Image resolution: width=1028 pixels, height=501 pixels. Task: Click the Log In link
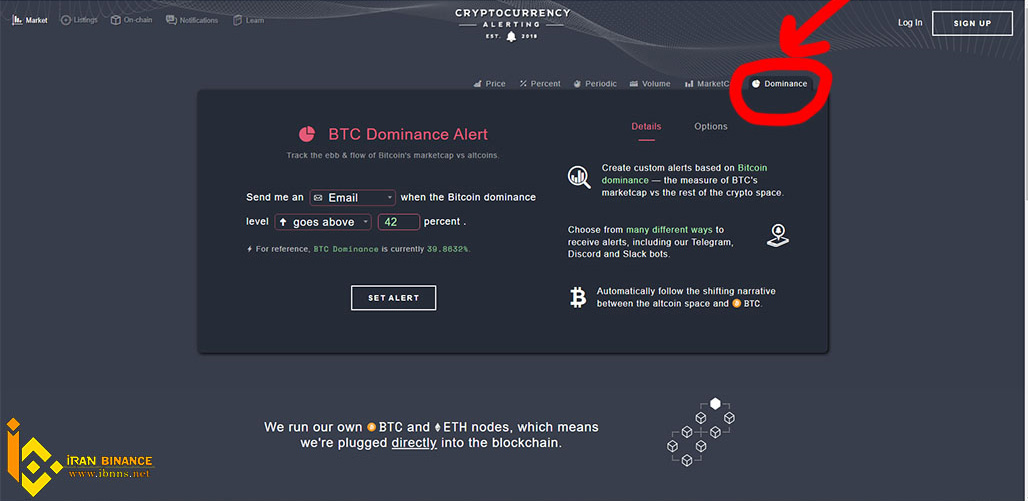[x=910, y=22]
